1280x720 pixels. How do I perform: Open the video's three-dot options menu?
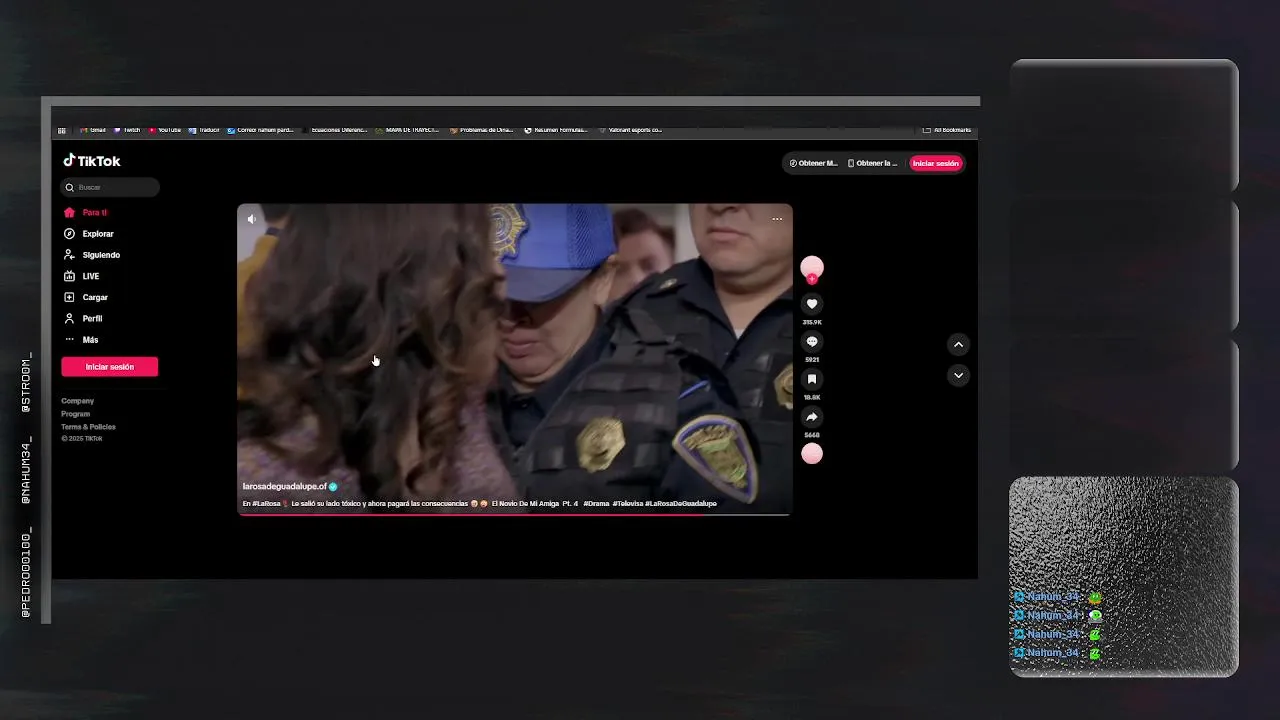777,219
